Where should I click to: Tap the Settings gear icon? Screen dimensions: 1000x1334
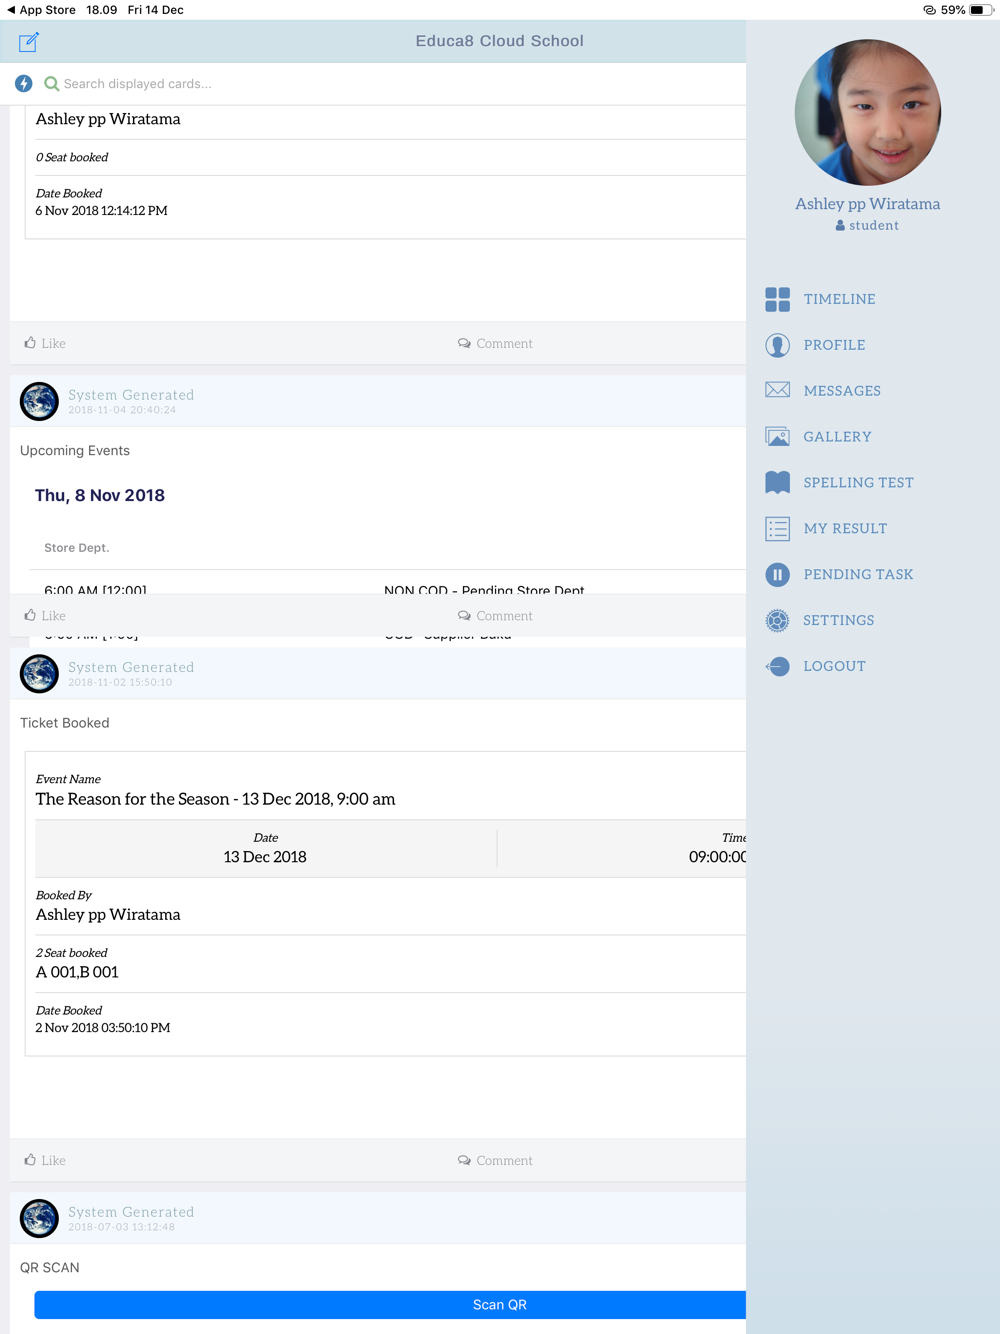(777, 621)
